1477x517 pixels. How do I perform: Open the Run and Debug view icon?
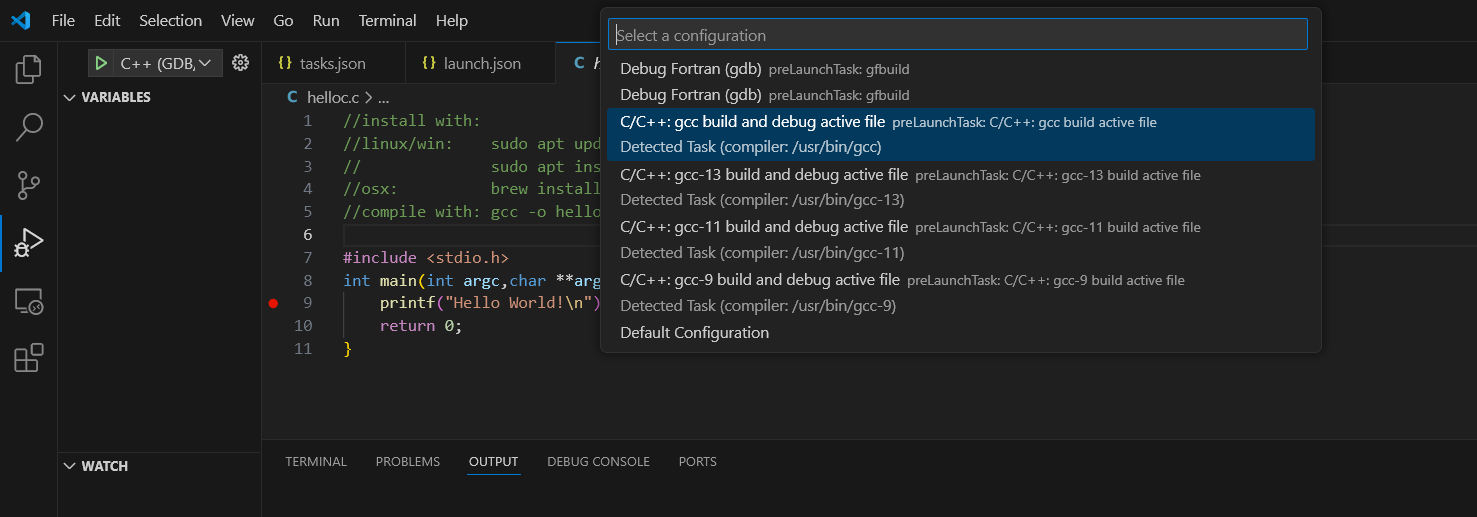click(x=28, y=243)
